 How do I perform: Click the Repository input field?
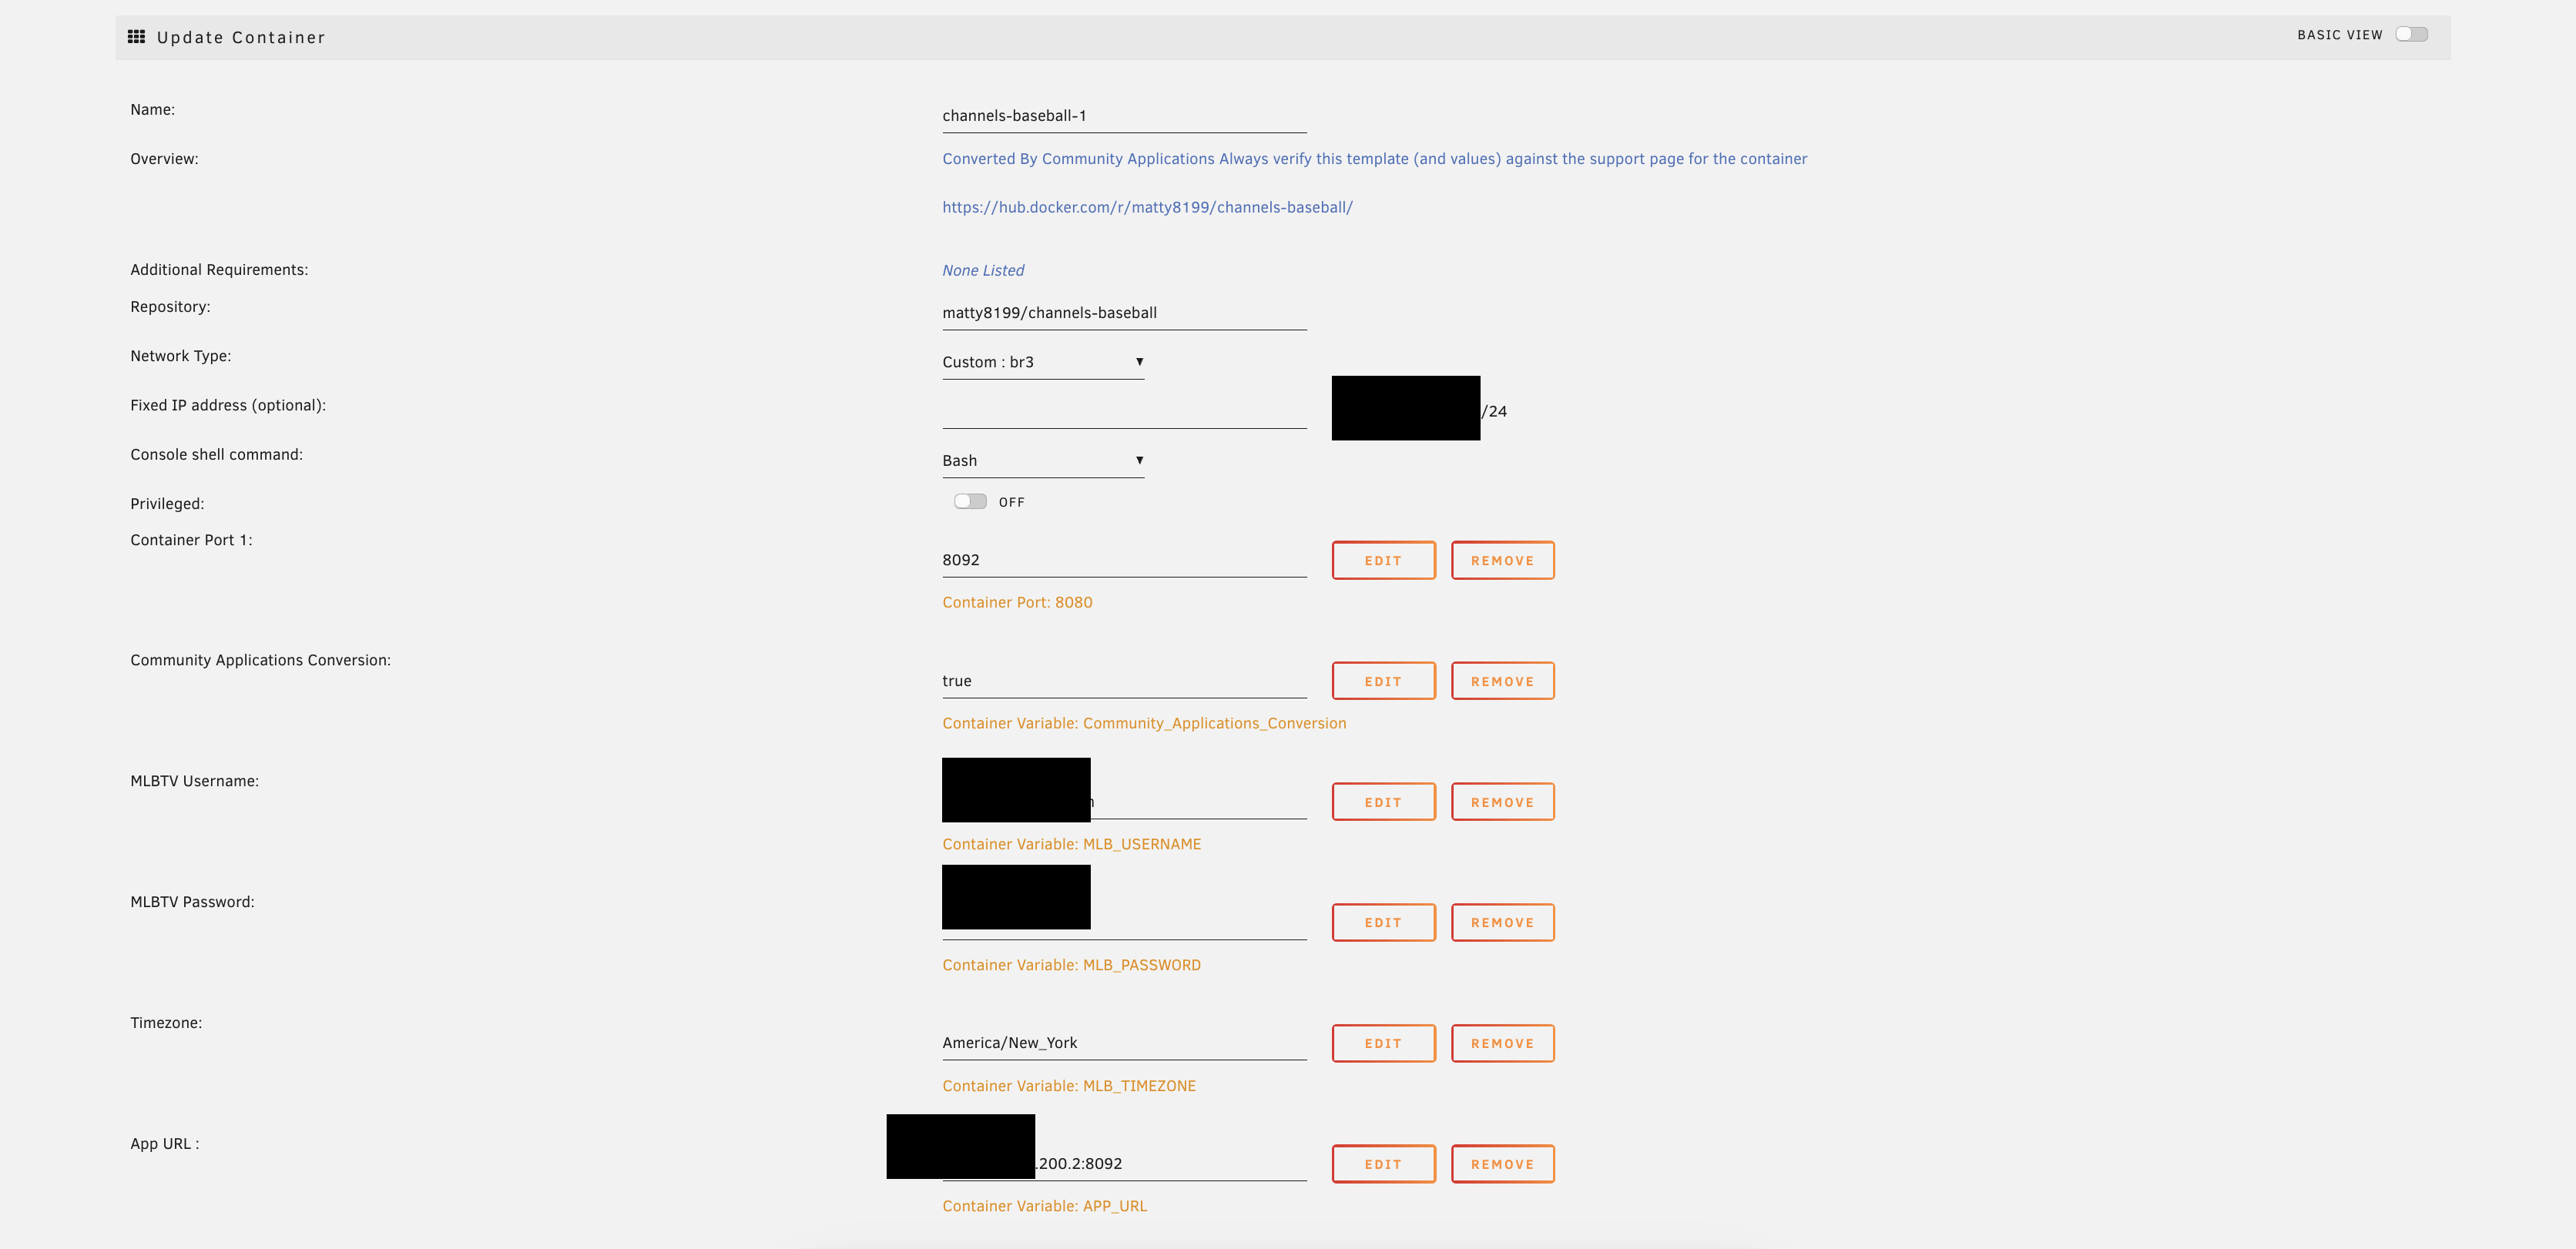[x=1123, y=313]
